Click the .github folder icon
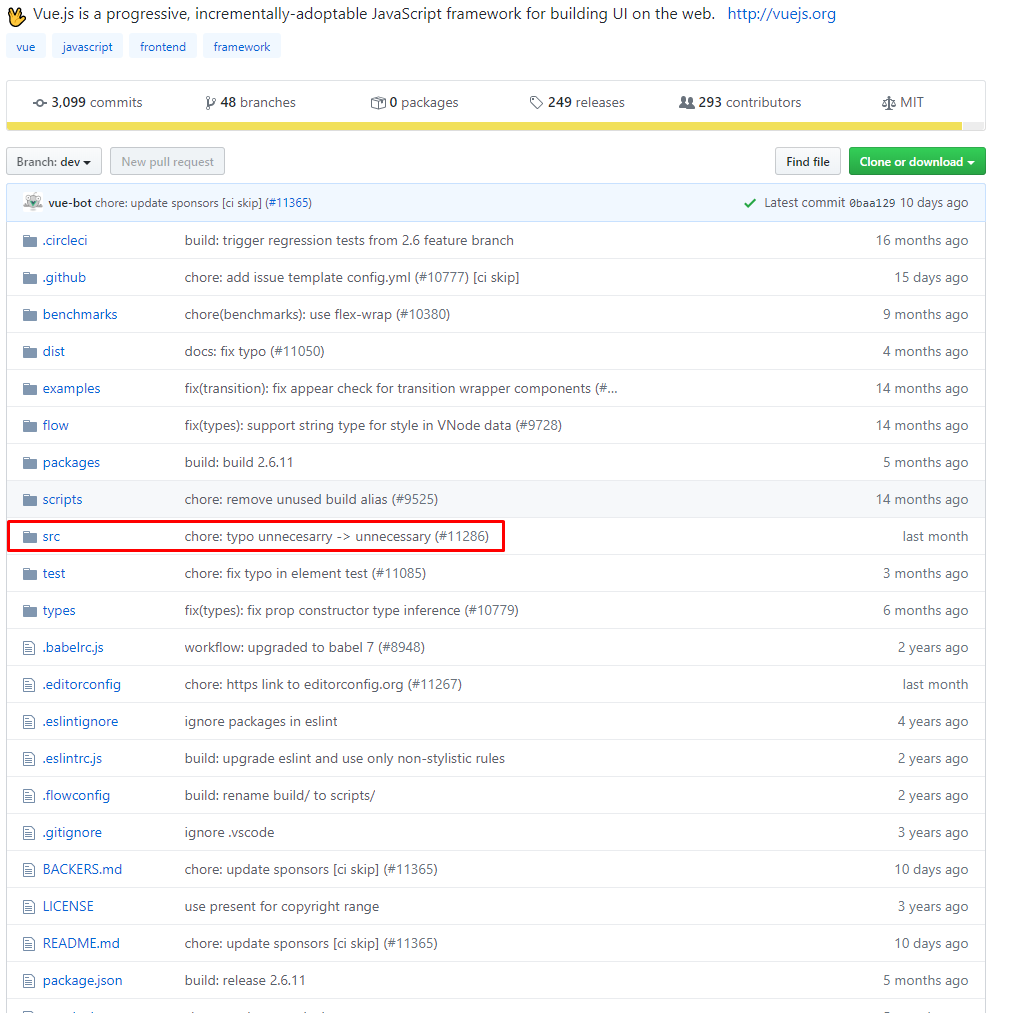The image size is (1011, 1013). (x=30, y=278)
